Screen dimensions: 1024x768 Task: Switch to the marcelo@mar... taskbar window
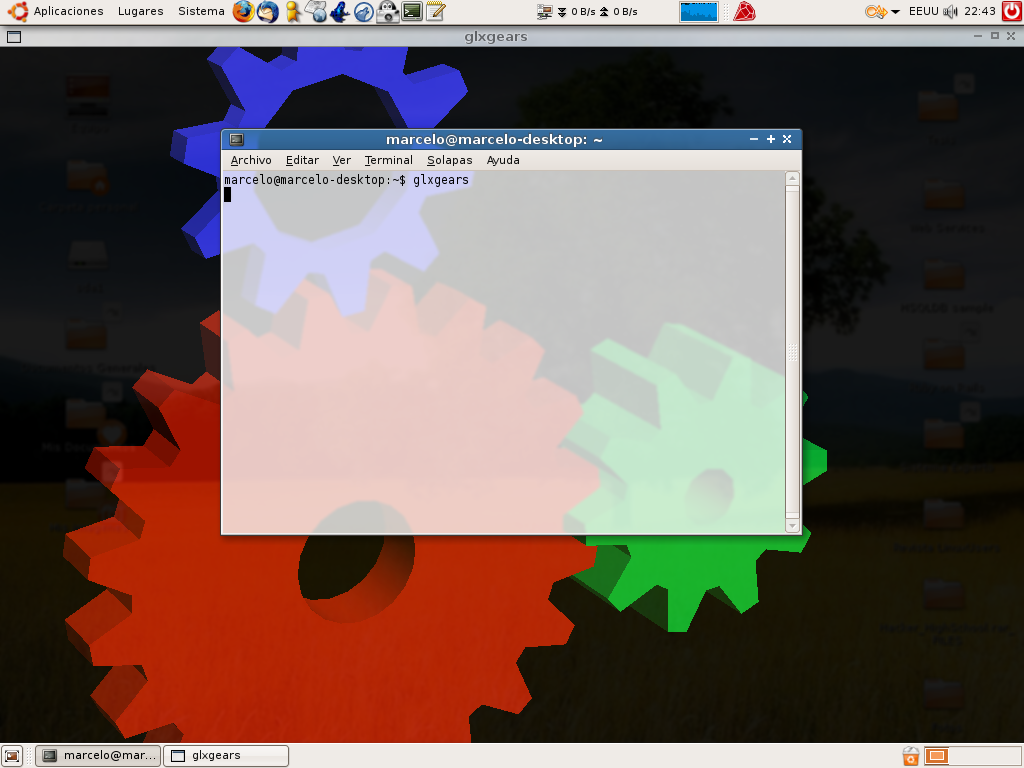(x=97, y=756)
